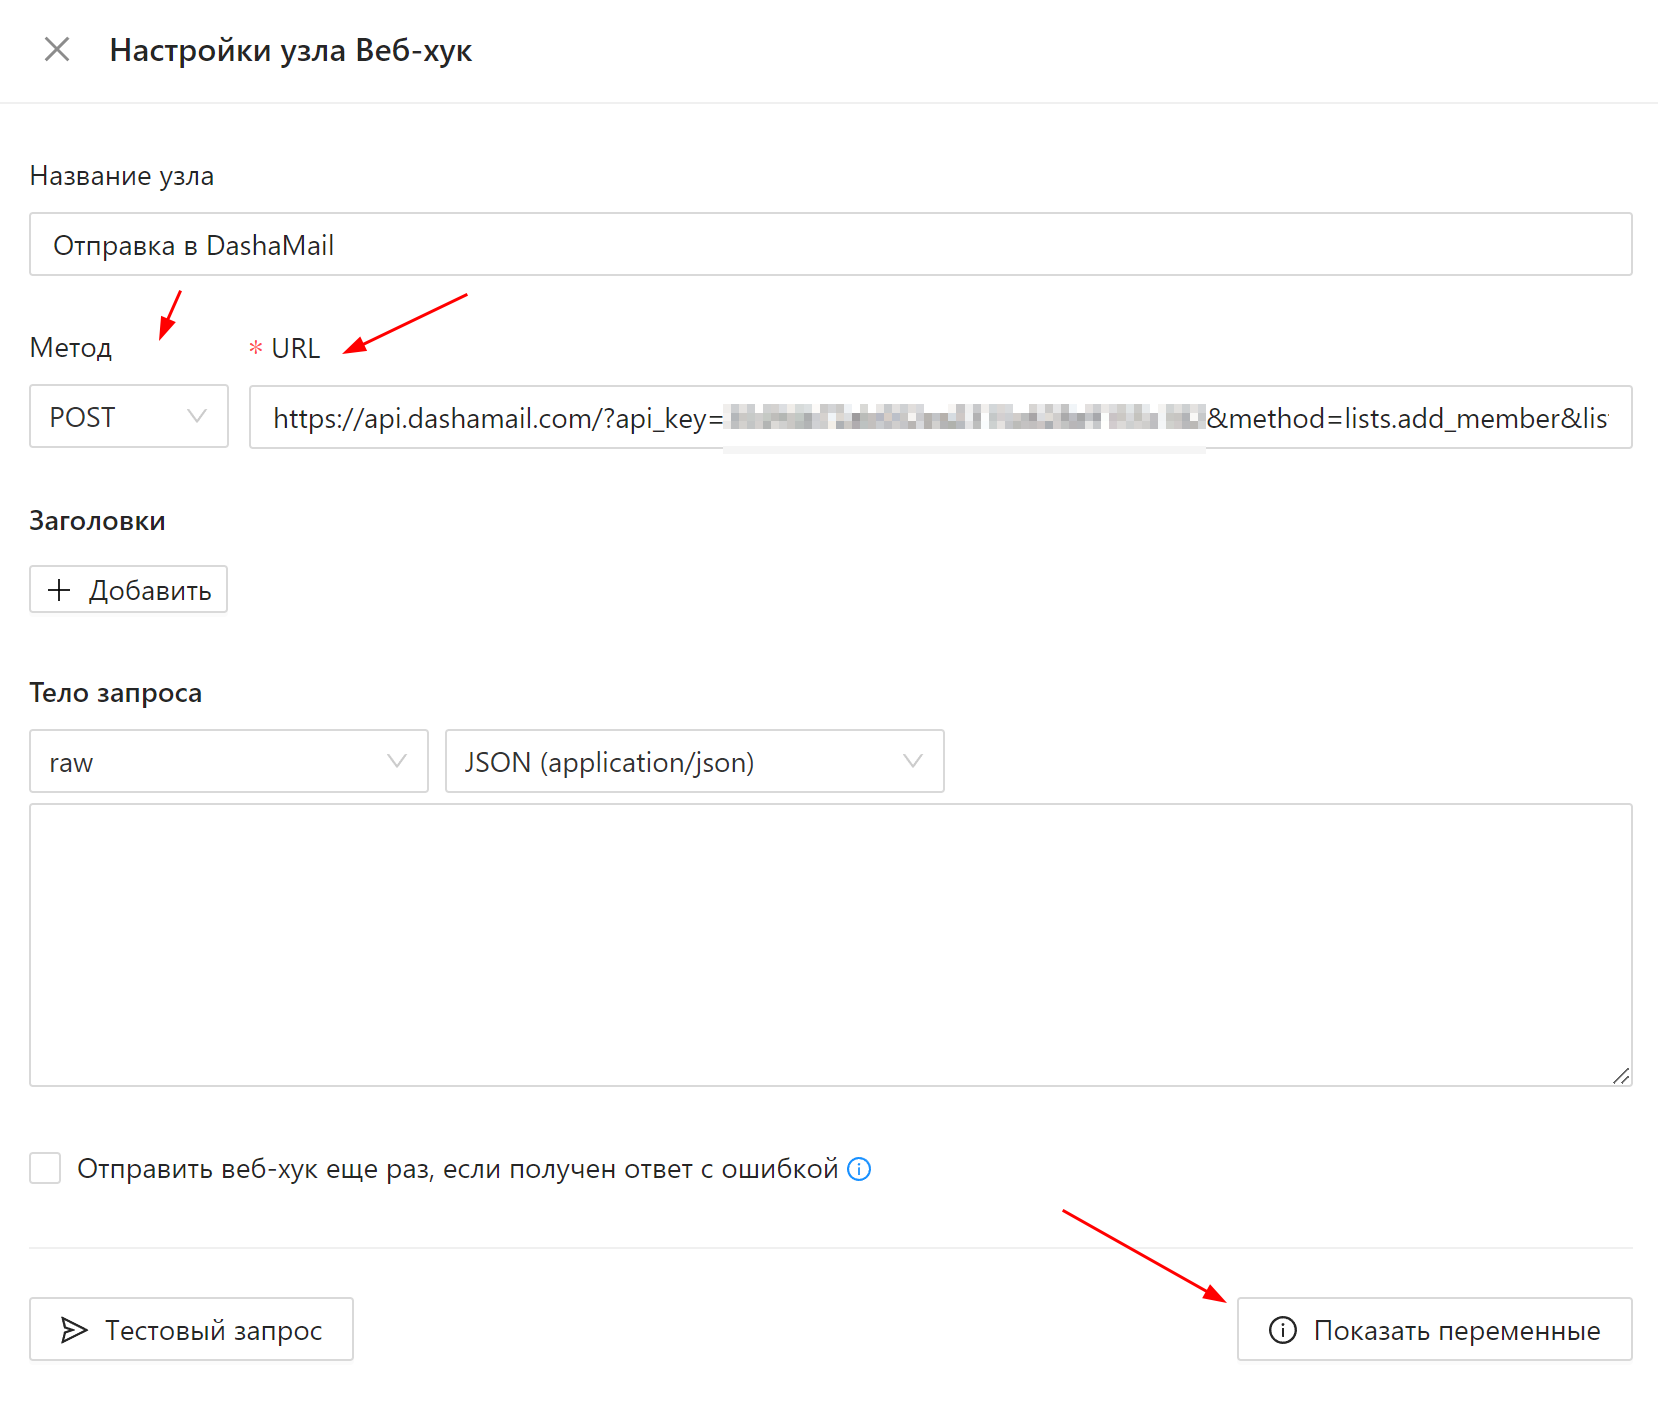The height and width of the screenshot is (1425, 1658).
Task: Click the info icon beside retry webhook option
Action: [x=859, y=1169]
